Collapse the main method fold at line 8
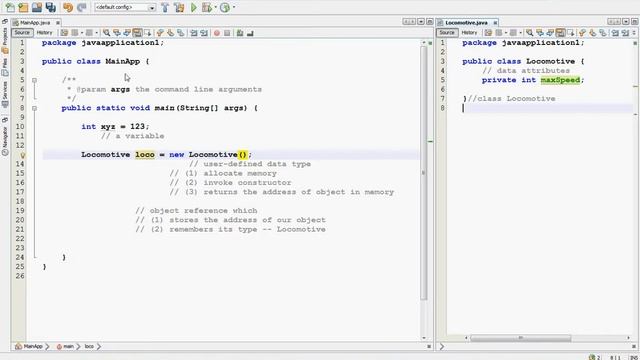 [34, 109]
